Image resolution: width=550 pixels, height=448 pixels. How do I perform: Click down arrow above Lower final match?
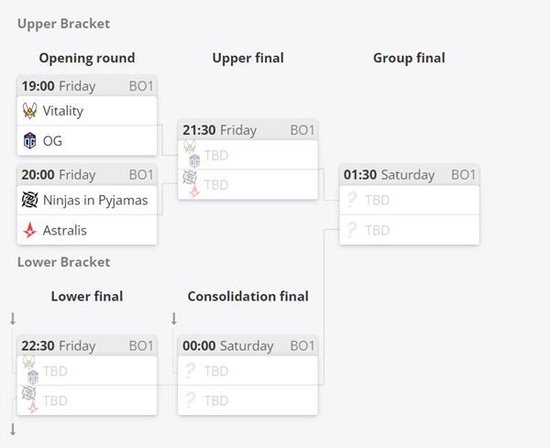tap(13, 319)
